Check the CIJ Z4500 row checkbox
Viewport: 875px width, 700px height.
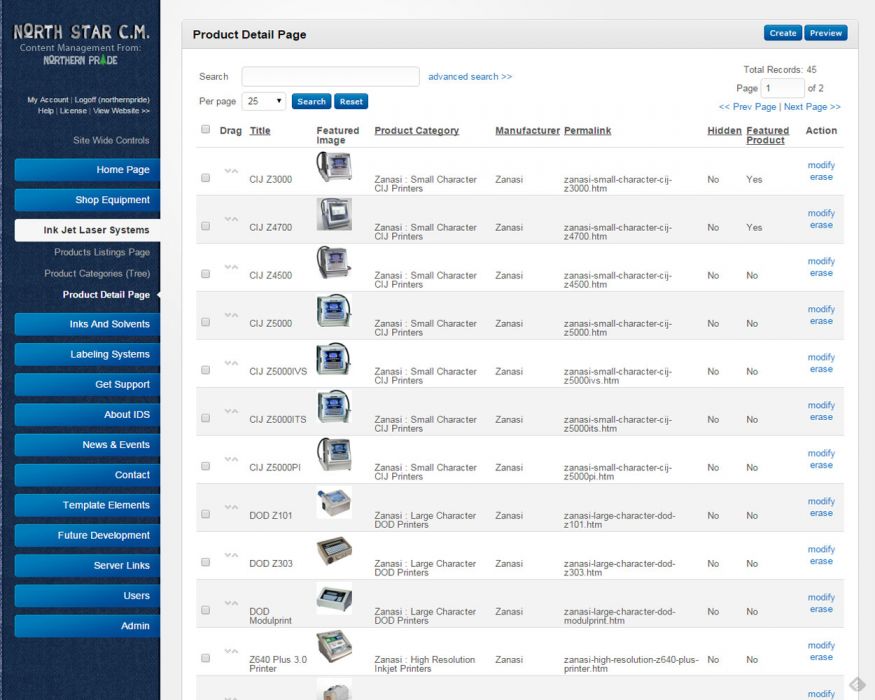tap(205, 274)
